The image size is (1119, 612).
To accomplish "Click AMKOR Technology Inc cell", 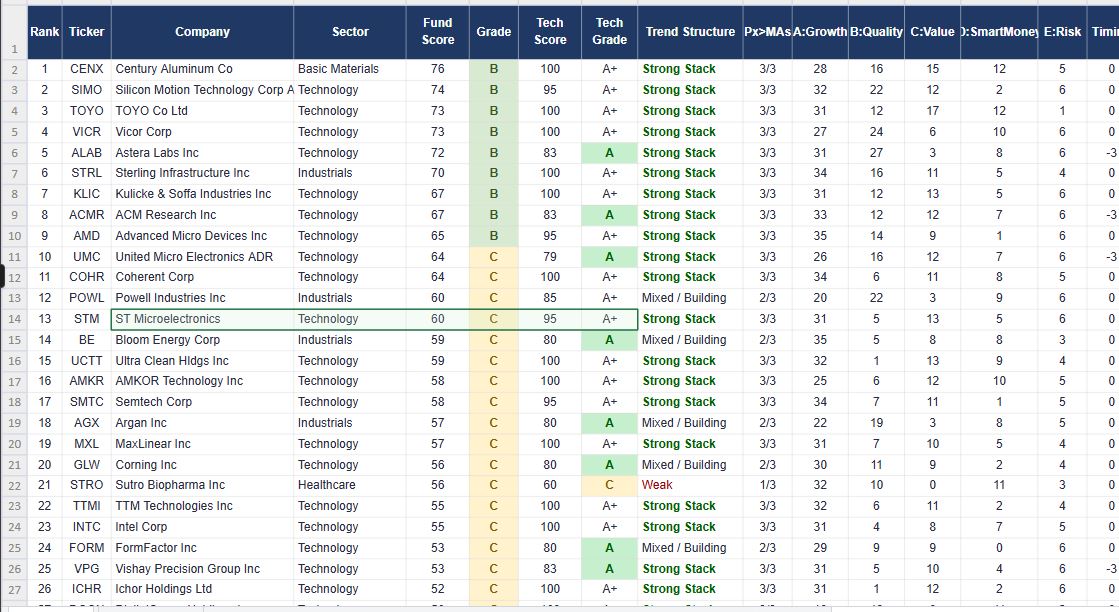I will coord(202,381).
